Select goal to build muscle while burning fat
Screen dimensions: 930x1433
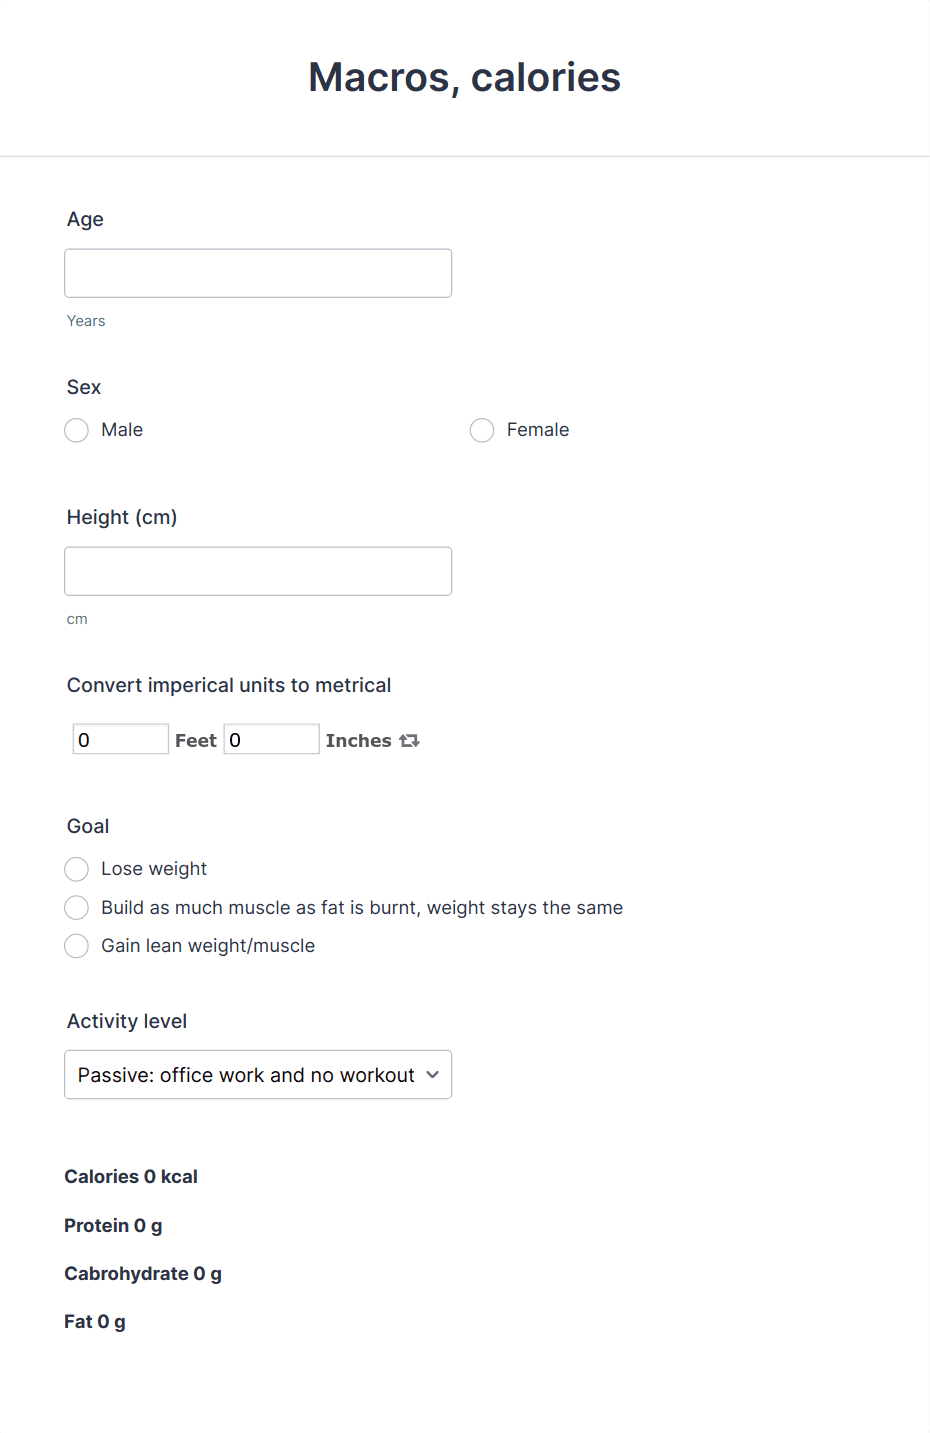coord(76,907)
